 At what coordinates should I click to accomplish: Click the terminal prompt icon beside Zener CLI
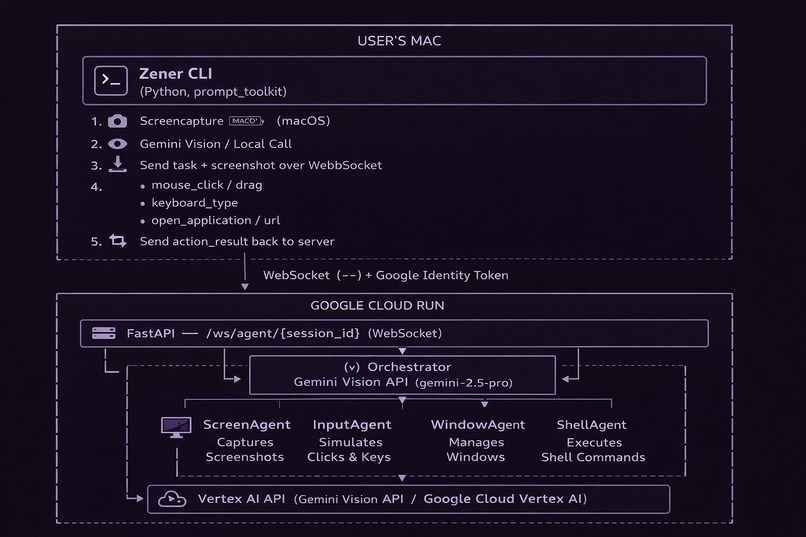pos(111,80)
